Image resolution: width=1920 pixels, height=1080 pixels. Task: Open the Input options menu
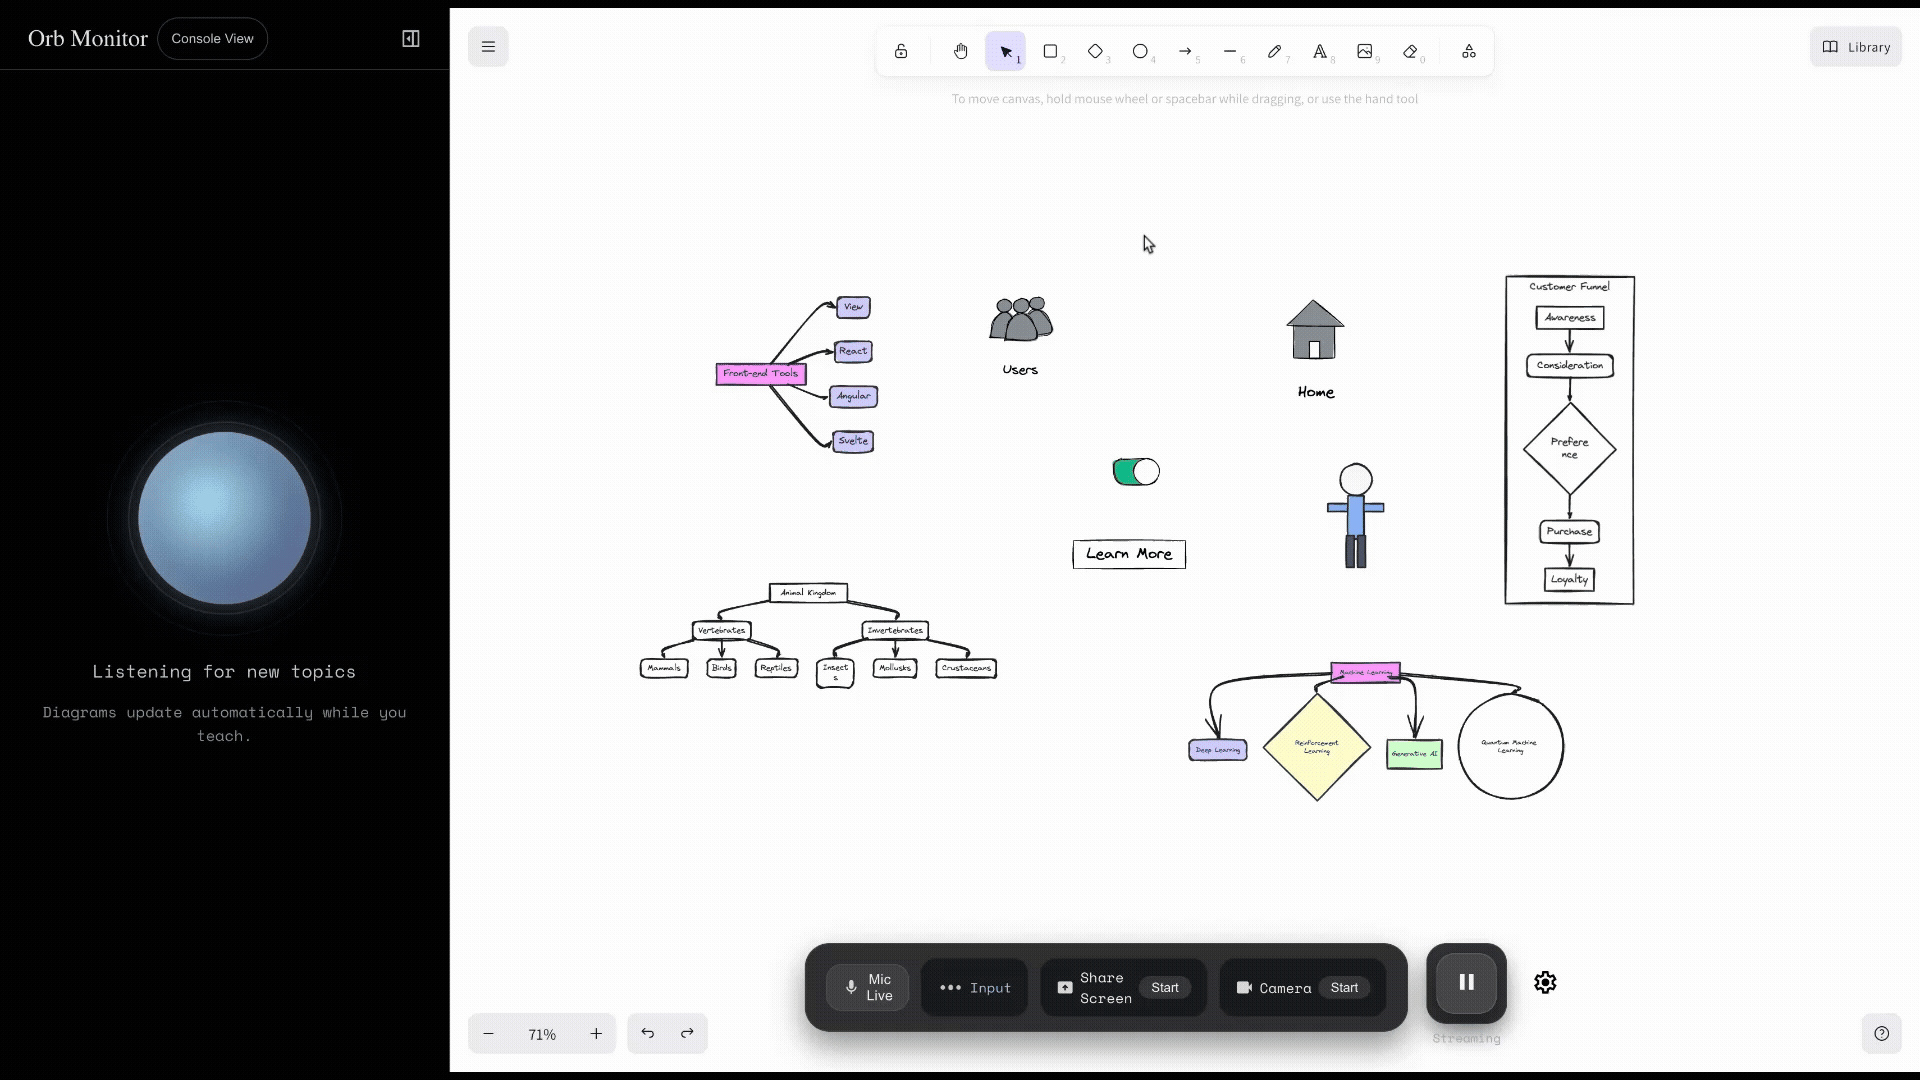pyautogui.click(x=974, y=988)
